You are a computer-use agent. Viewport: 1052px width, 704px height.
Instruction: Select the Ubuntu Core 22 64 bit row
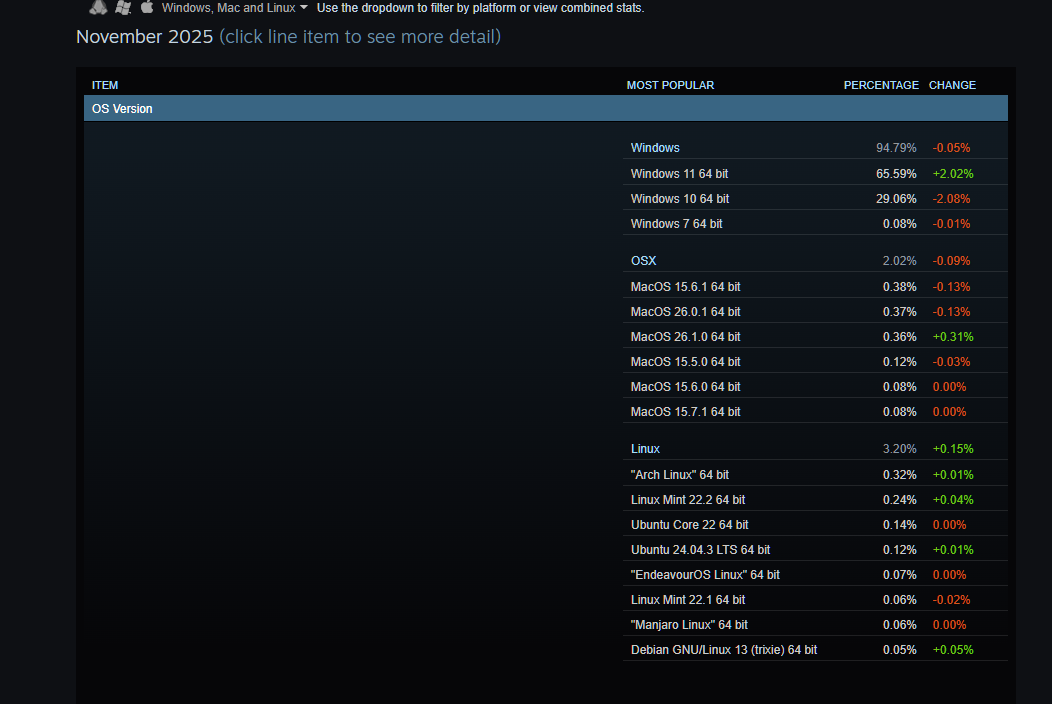click(x=814, y=524)
